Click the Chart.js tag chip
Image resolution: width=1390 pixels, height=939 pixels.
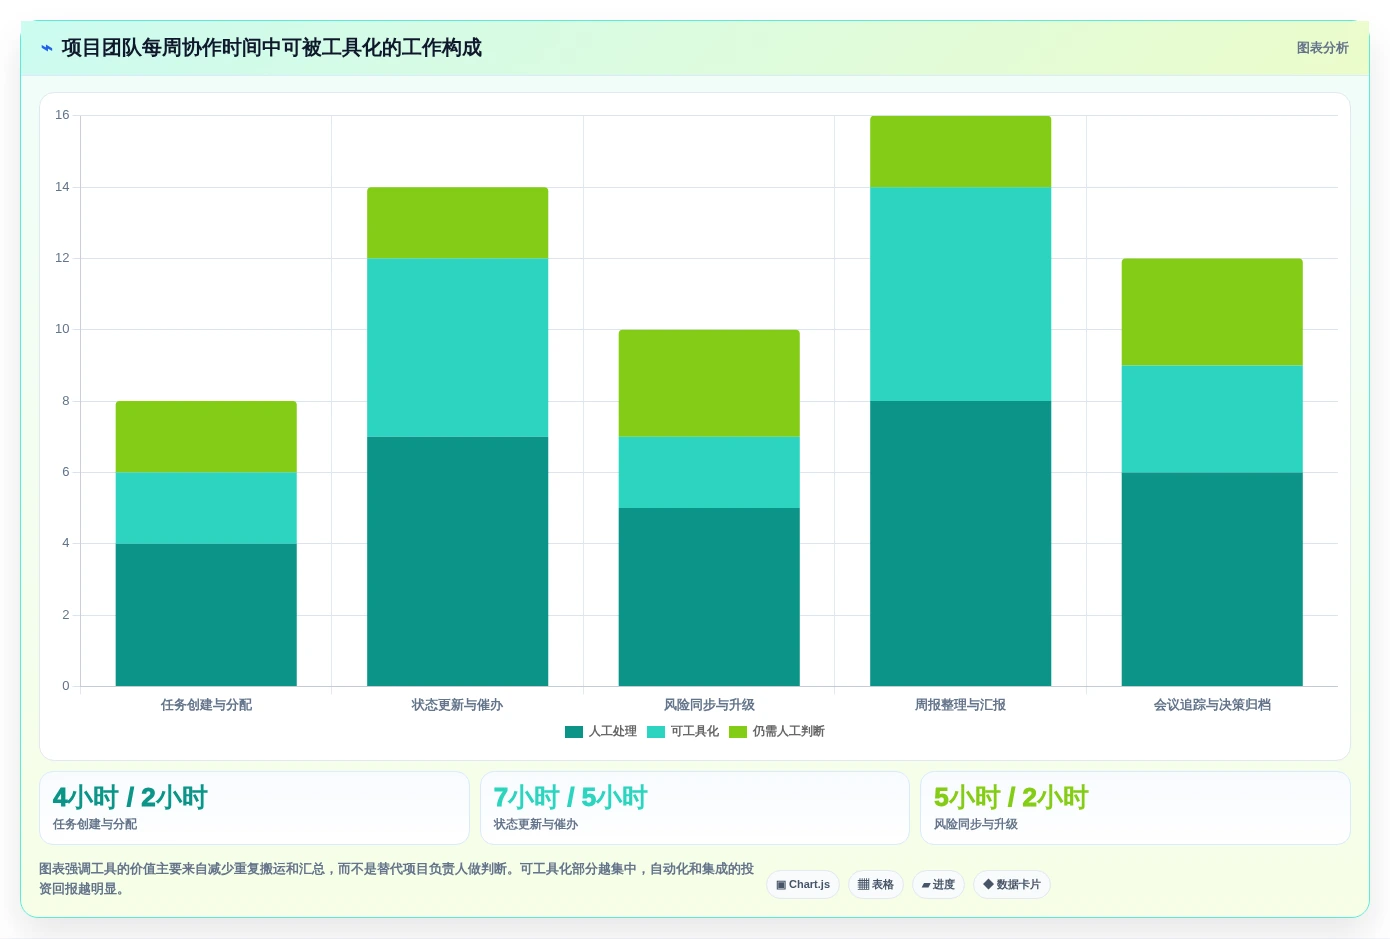(803, 884)
